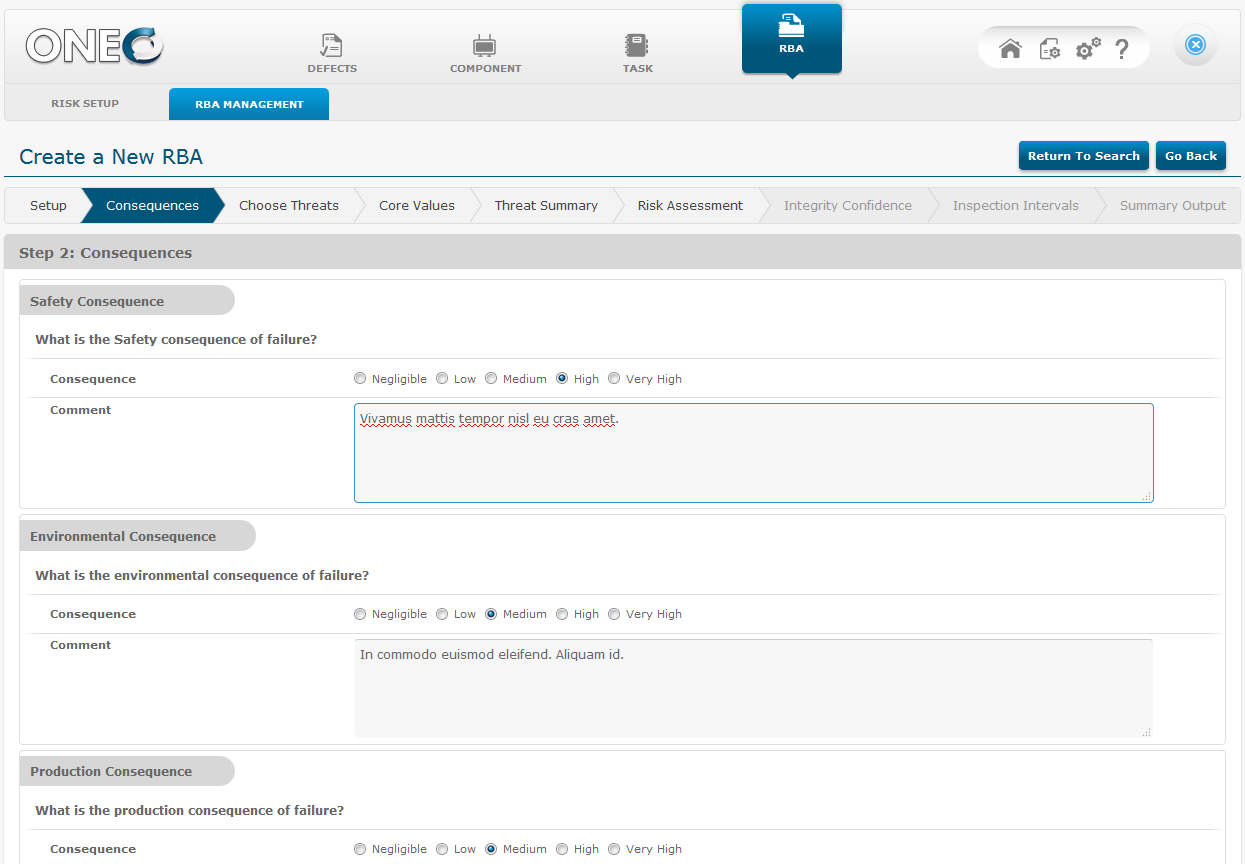Open the document settings icon
This screenshot has width=1245, height=864.
point(1049,49)
